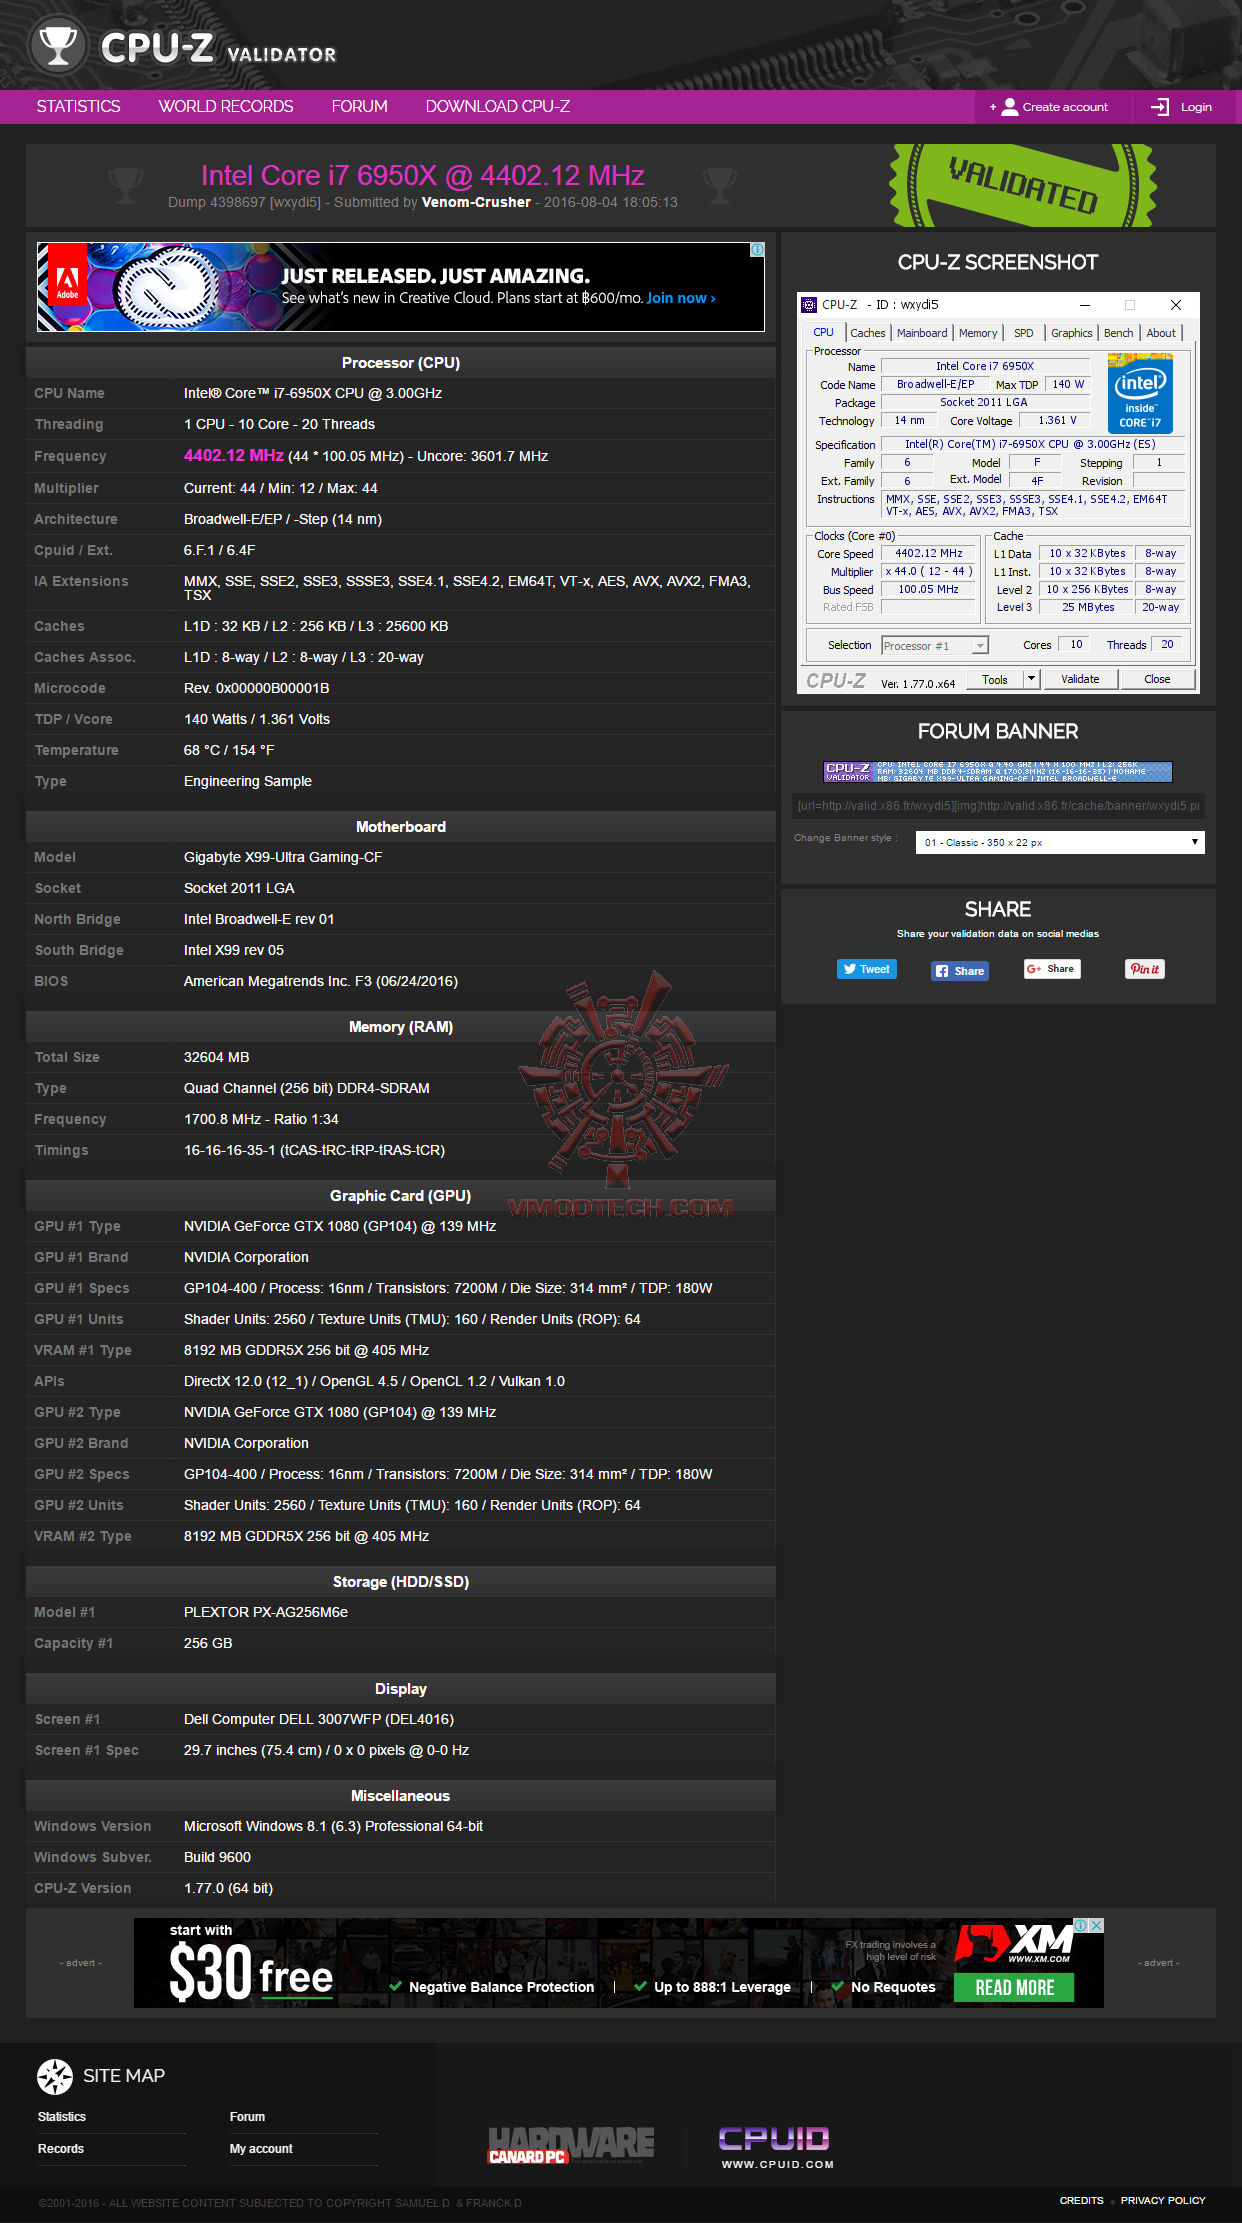This screenshot has width=1242, height=2223.
Task: Open Venom-Crusher submitter profile link
Action: coord(476,202)
